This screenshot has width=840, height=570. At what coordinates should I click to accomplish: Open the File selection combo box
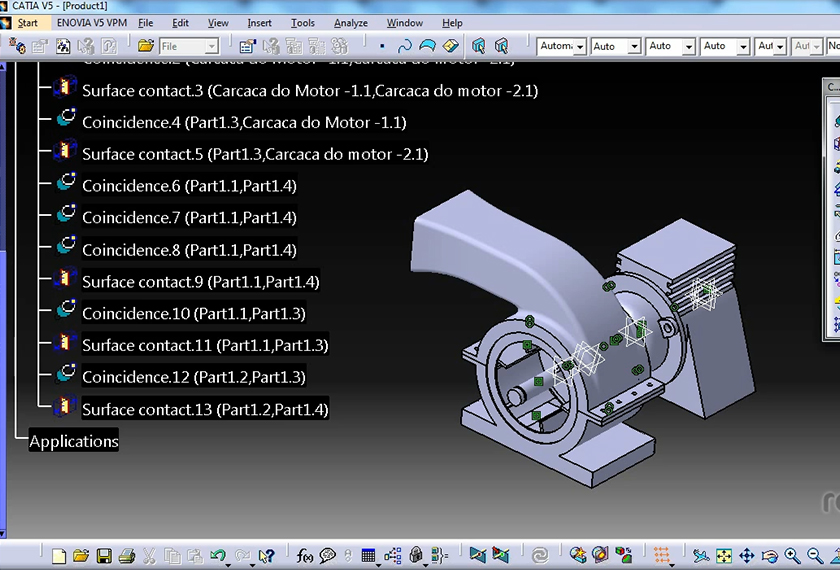tap(188, 46)
